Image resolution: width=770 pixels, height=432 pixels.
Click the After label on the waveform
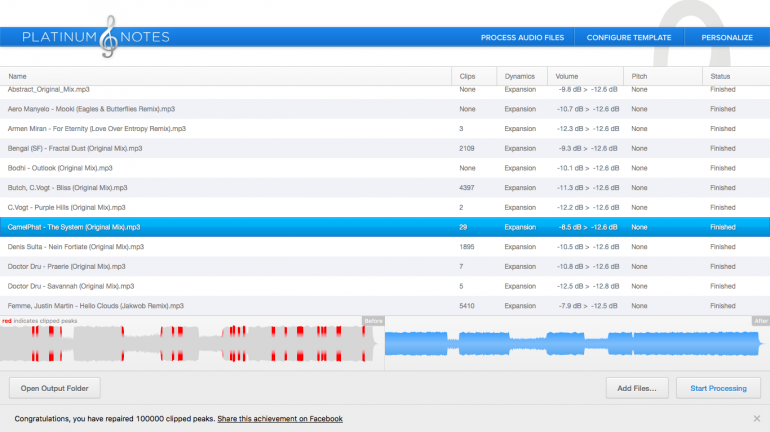coord(761,321)
